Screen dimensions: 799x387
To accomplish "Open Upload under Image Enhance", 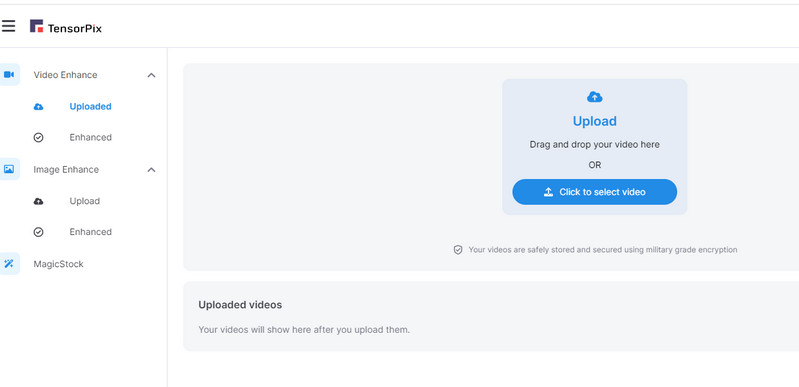I will point(85,201).
